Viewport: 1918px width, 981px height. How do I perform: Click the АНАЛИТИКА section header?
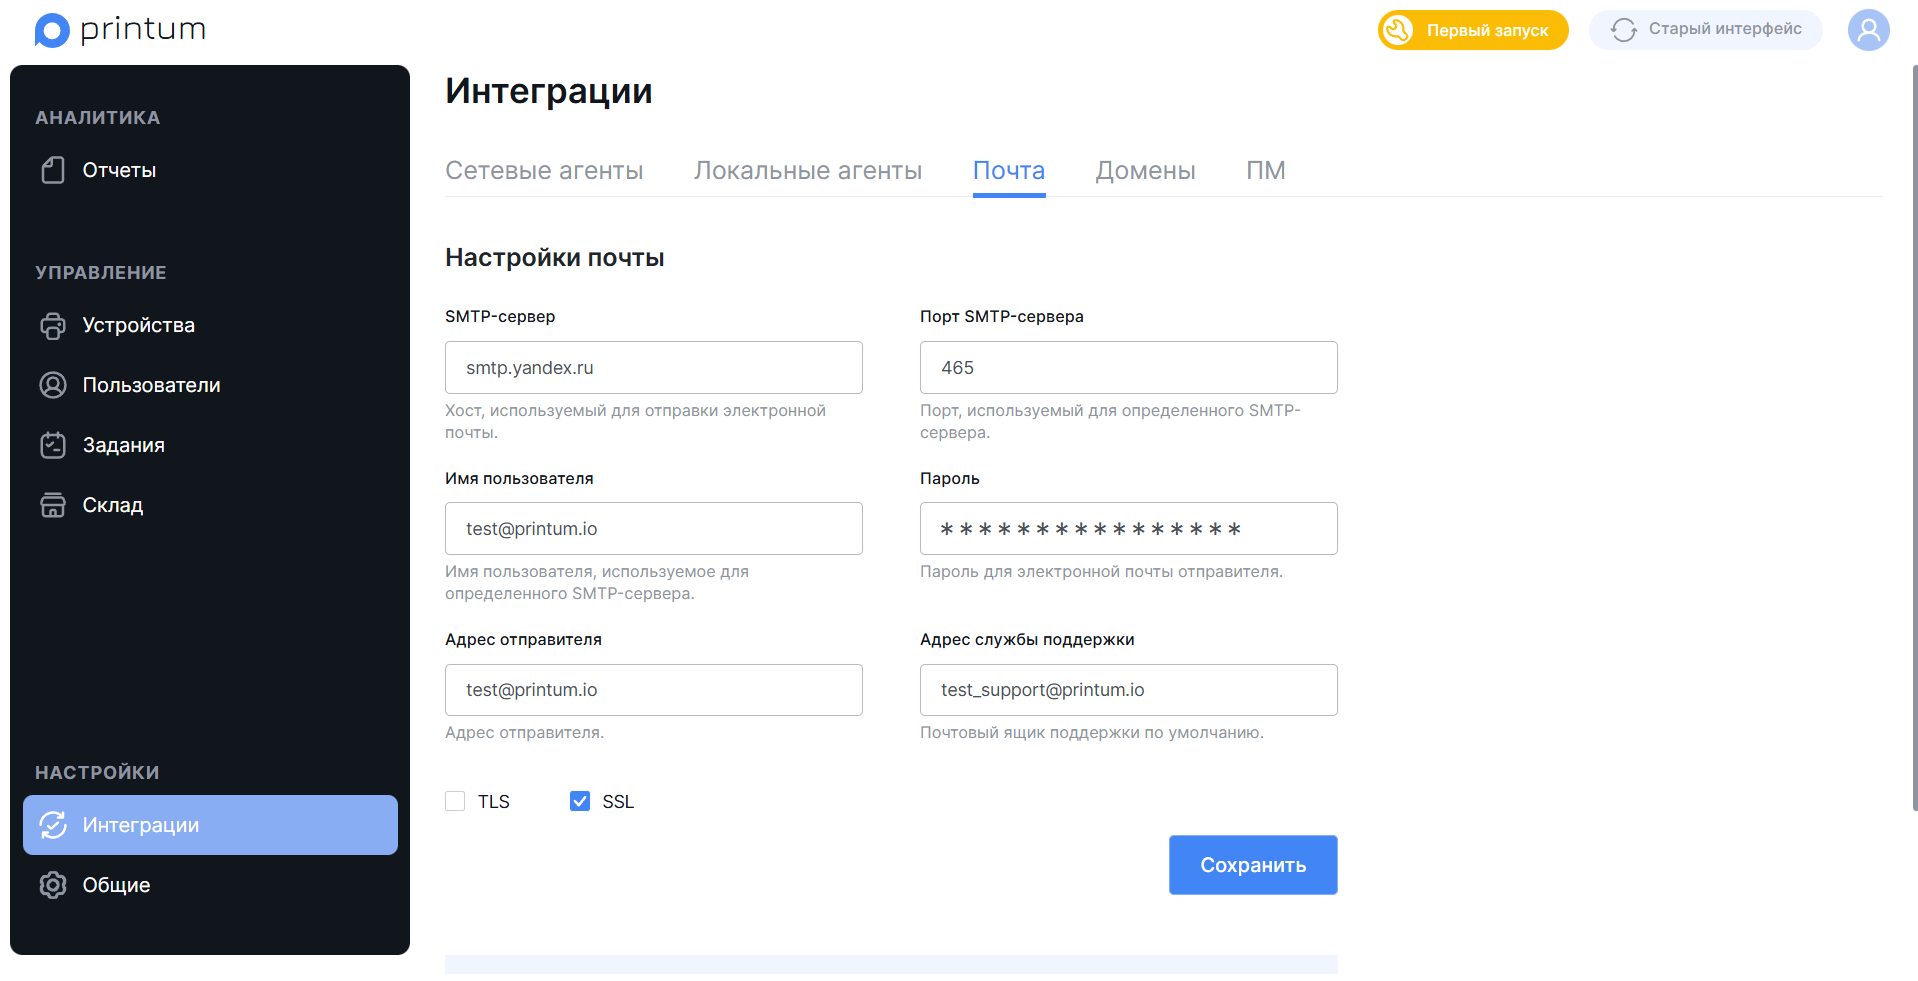pos(98,118)
